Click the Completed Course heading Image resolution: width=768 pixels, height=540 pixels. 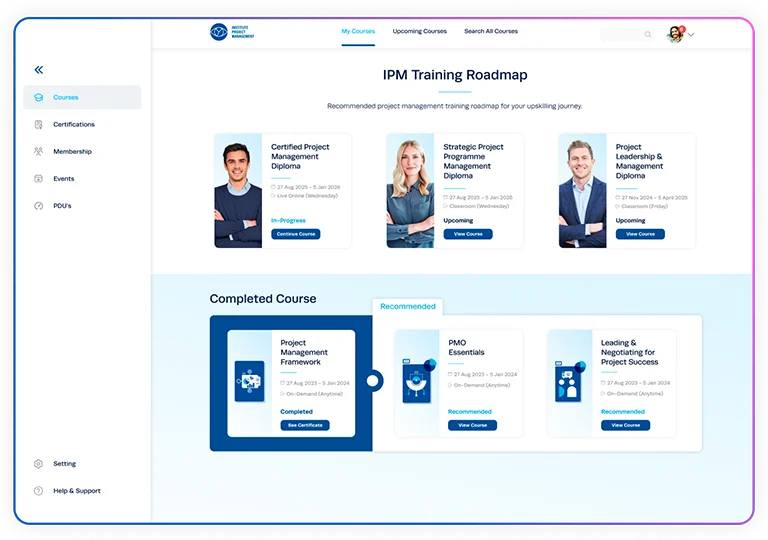263,299
